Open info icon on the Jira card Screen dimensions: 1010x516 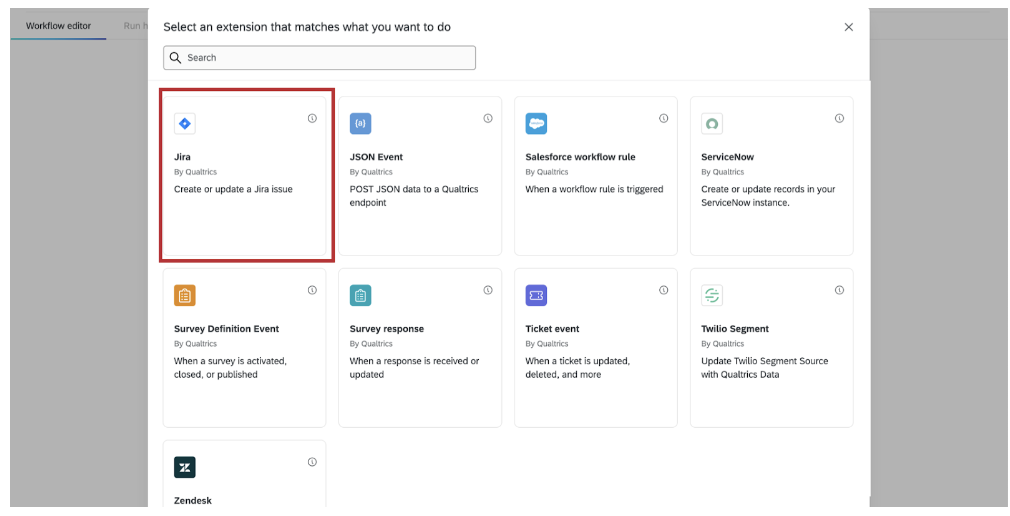(x=312, y=118)
